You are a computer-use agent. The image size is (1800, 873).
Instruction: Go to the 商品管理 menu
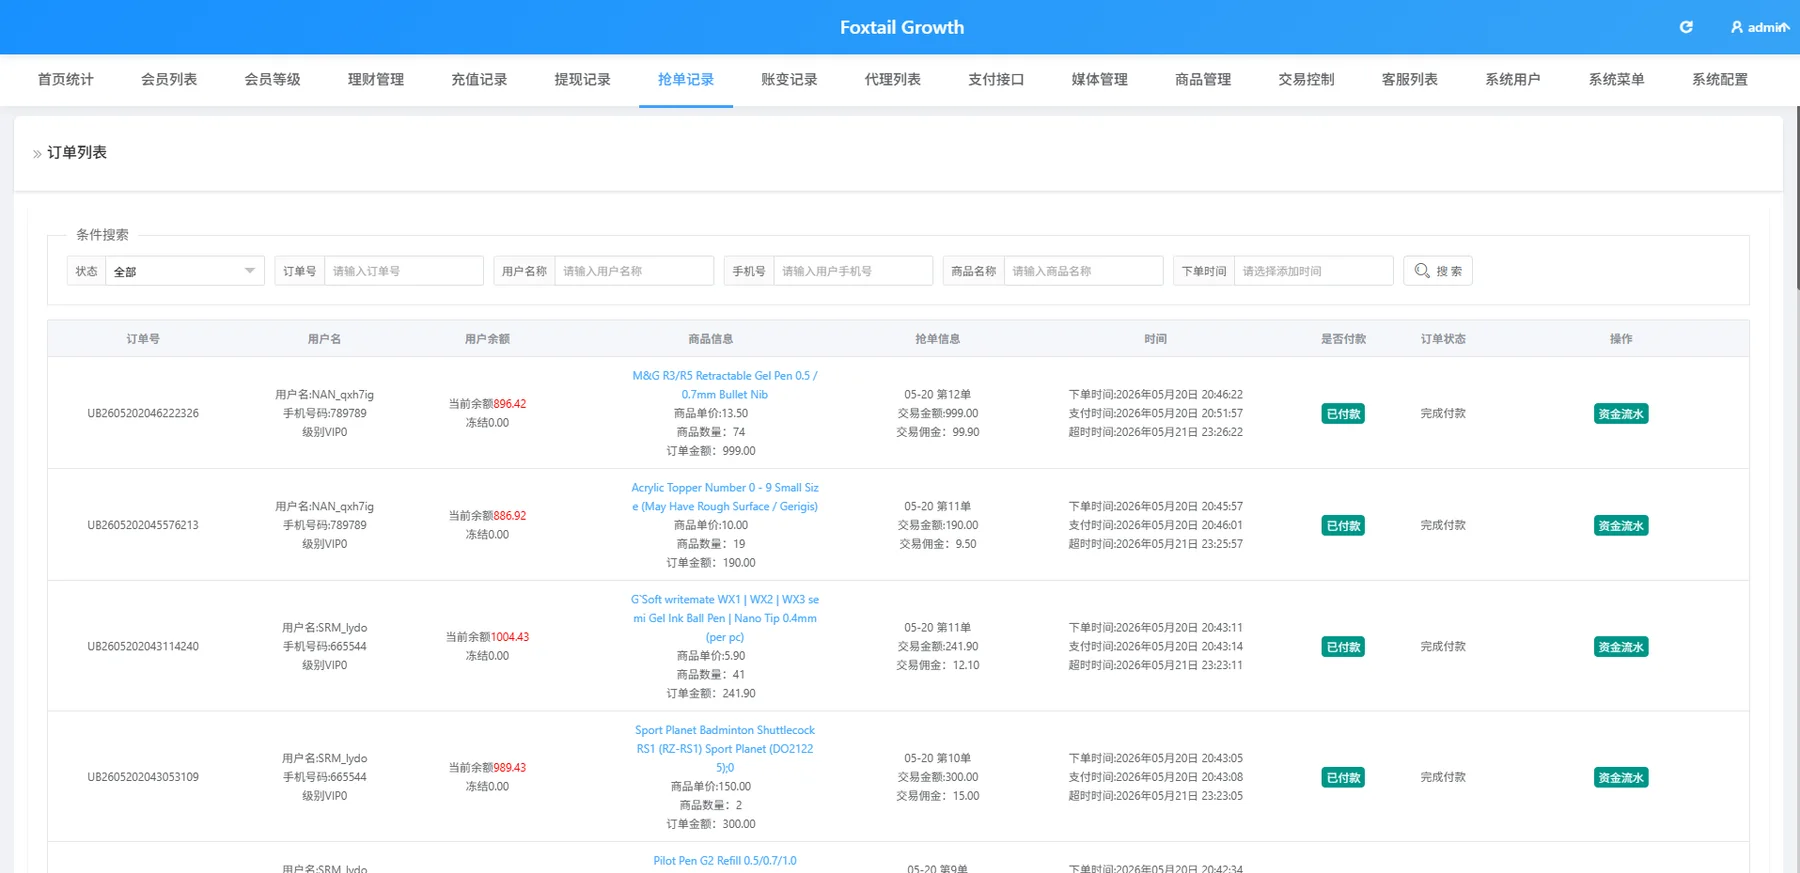(x=1203, y=80)
